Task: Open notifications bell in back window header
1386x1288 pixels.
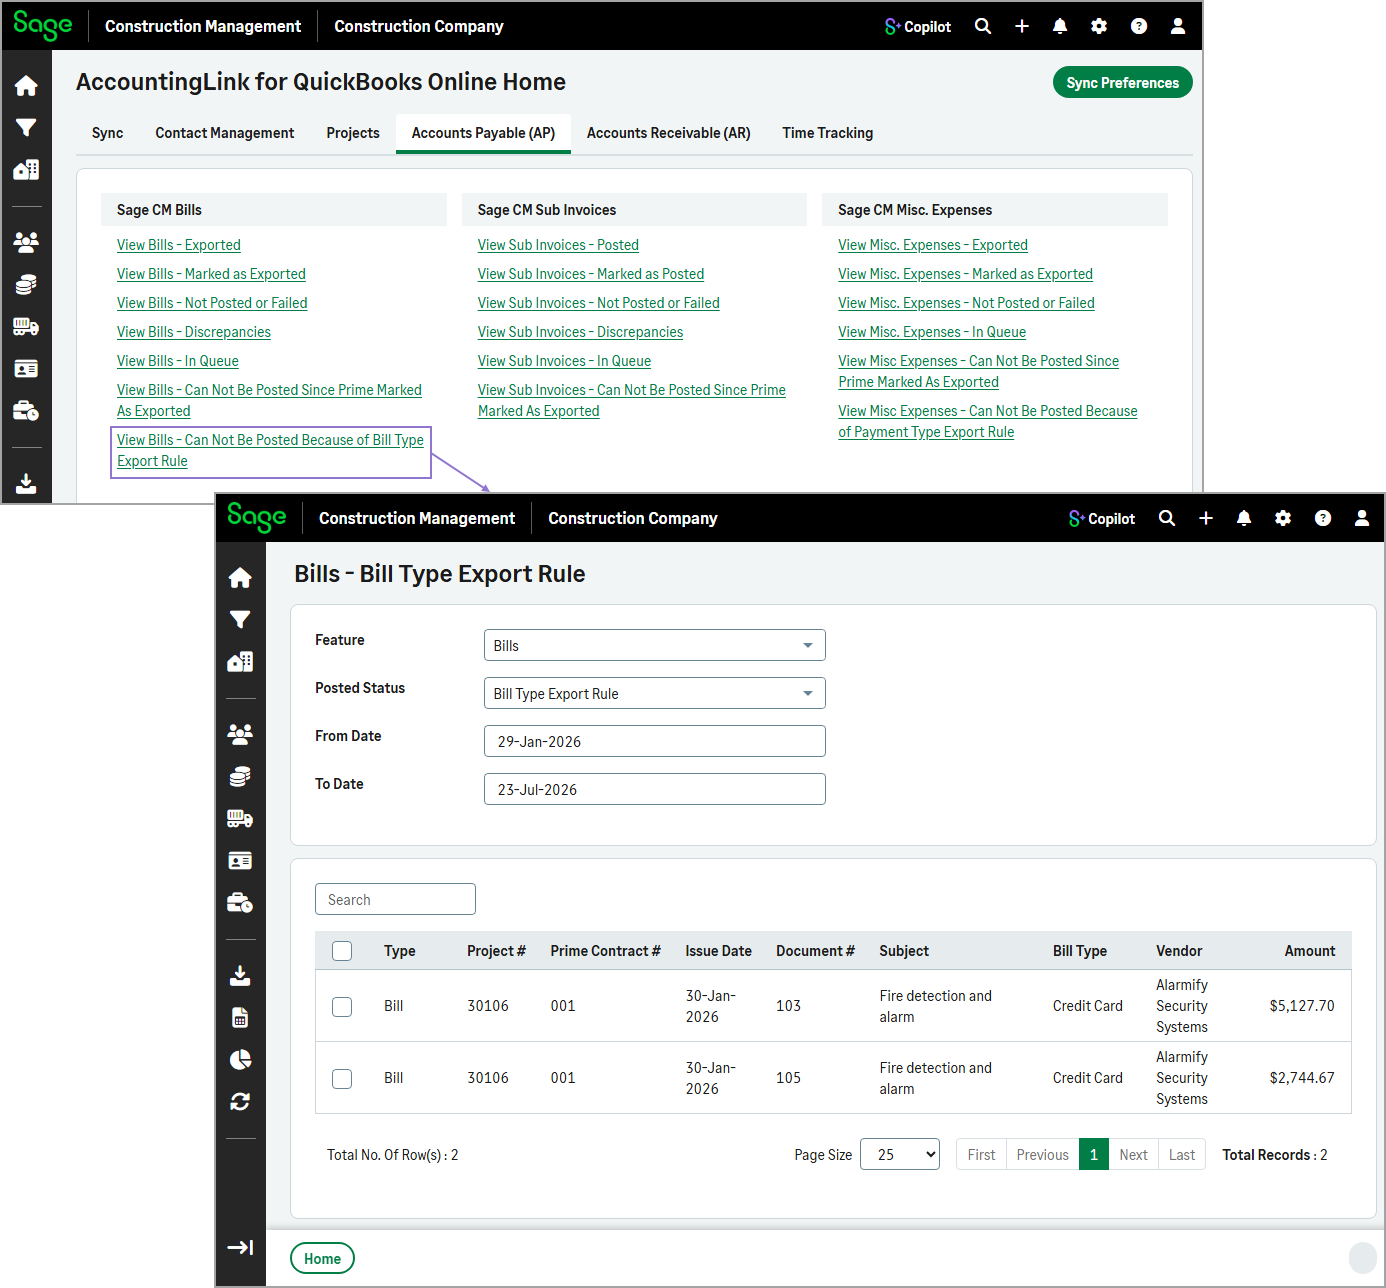Action: (x=1060, y=26)
